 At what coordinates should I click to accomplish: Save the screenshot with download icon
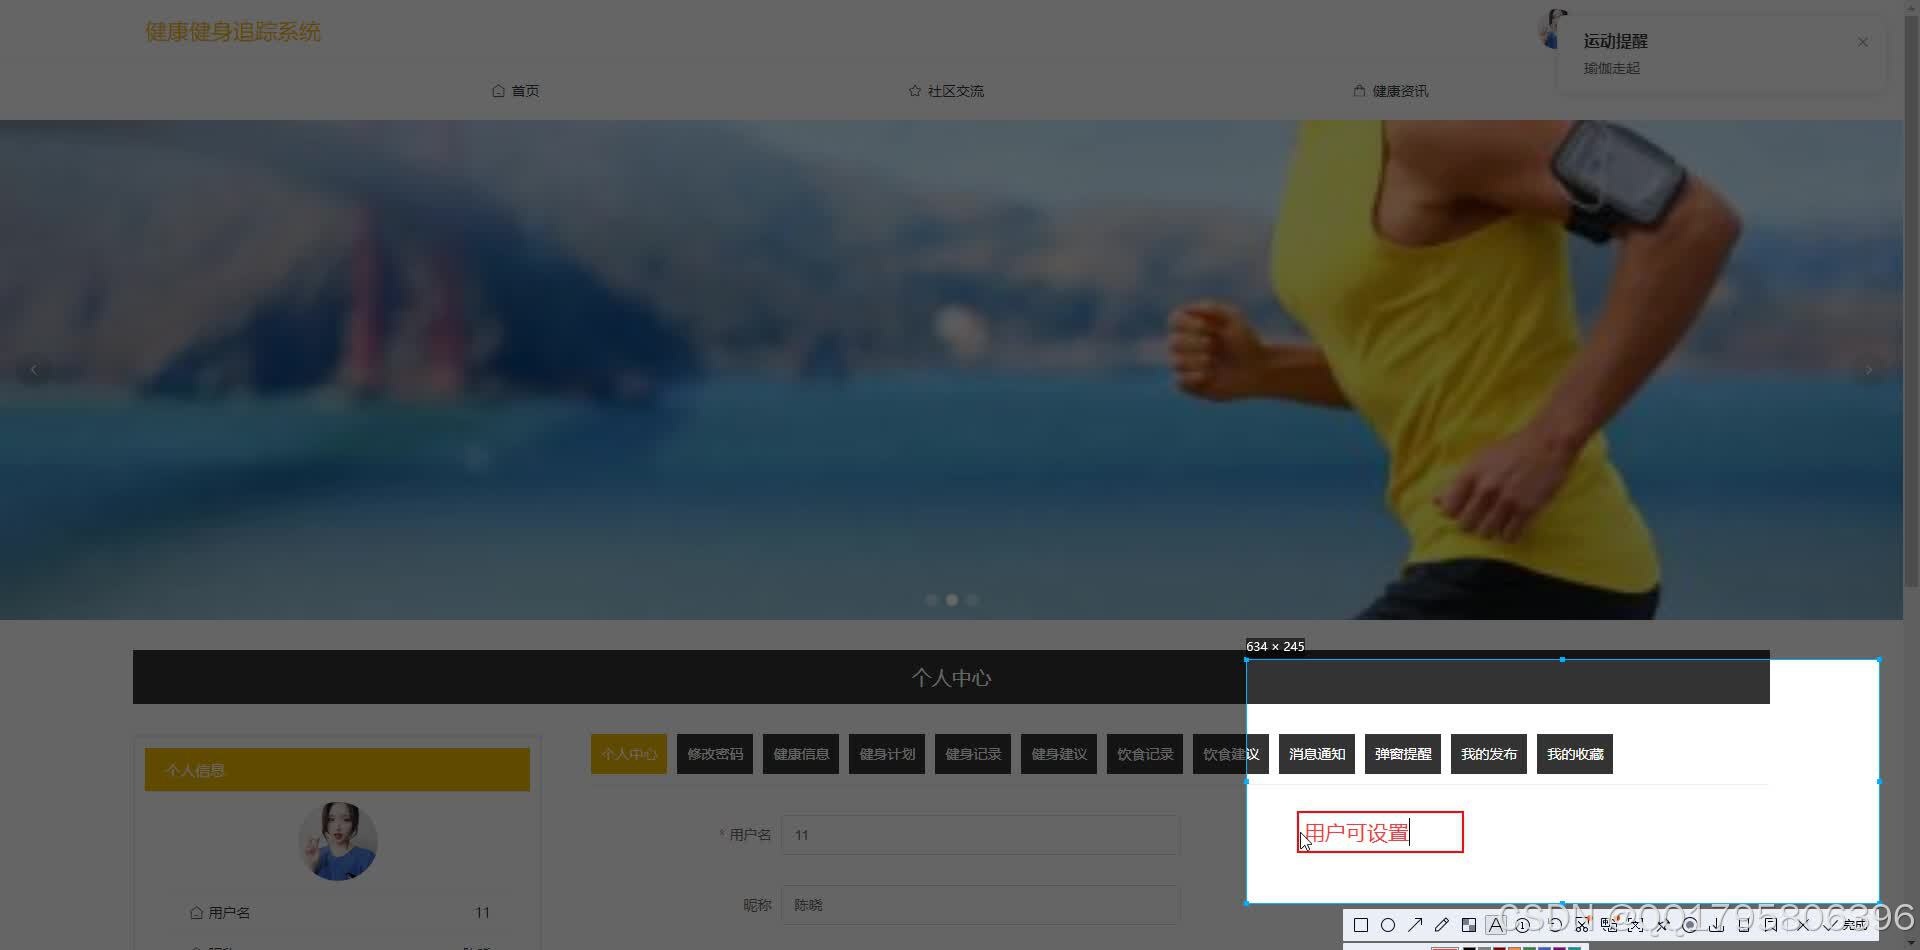(x=1717, y=925)
